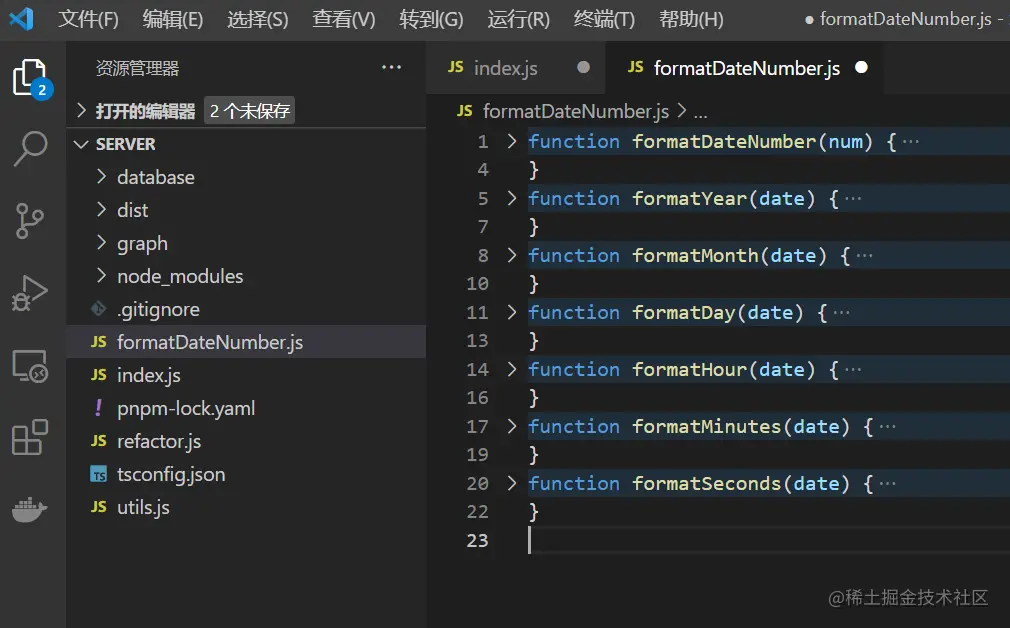
Task: Select tsconfig.json in the file tree
Action: pos(170,474)
